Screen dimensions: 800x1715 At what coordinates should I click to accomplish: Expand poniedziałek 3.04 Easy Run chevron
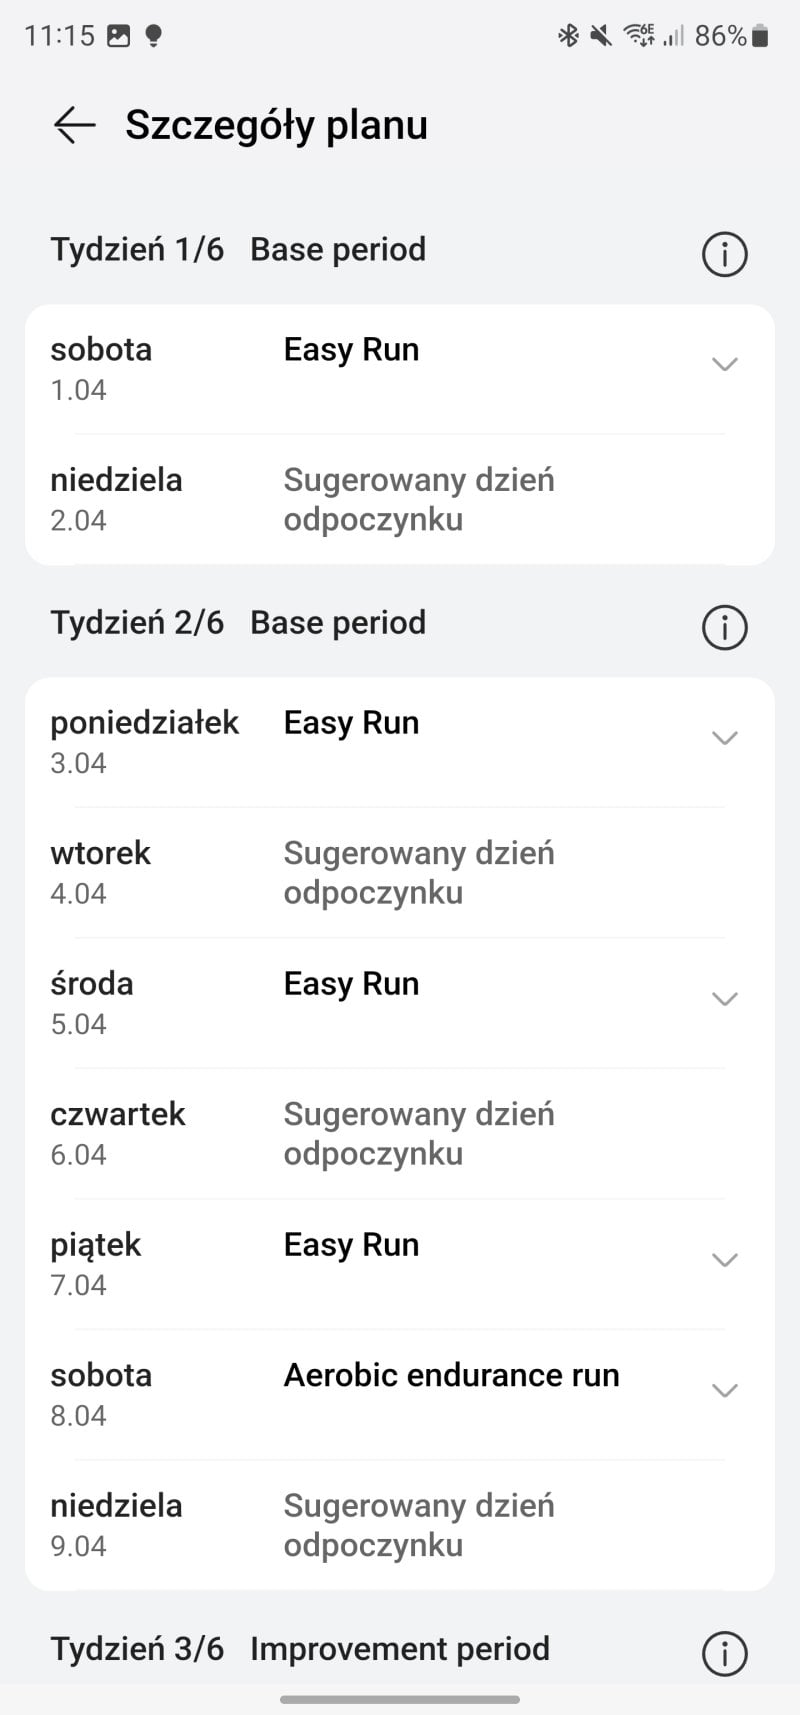[x=724, y=738]
